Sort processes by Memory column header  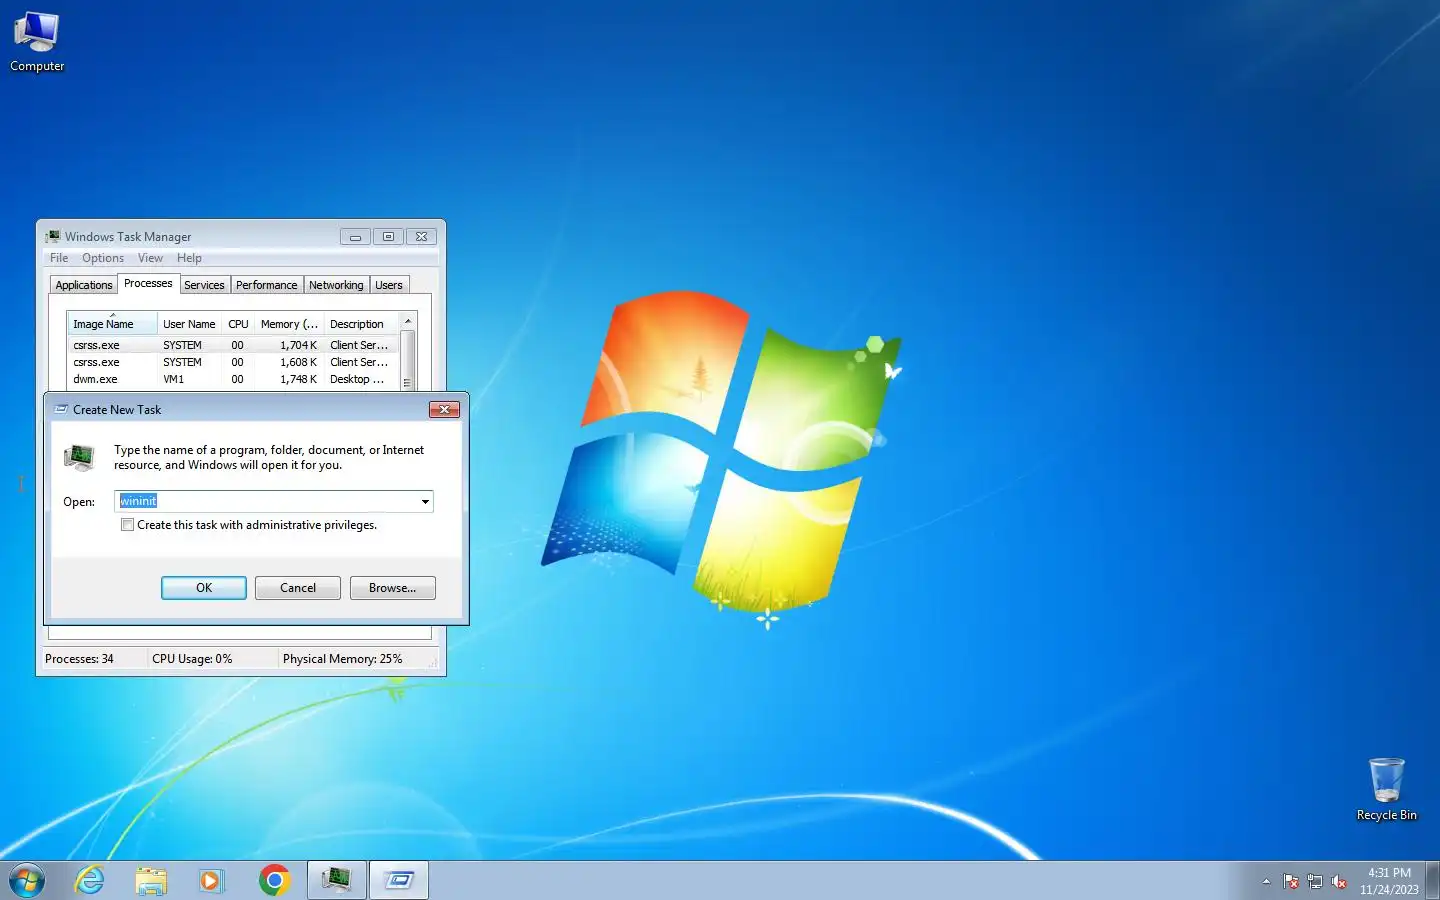pyautogui.click(x=289, y=324)
